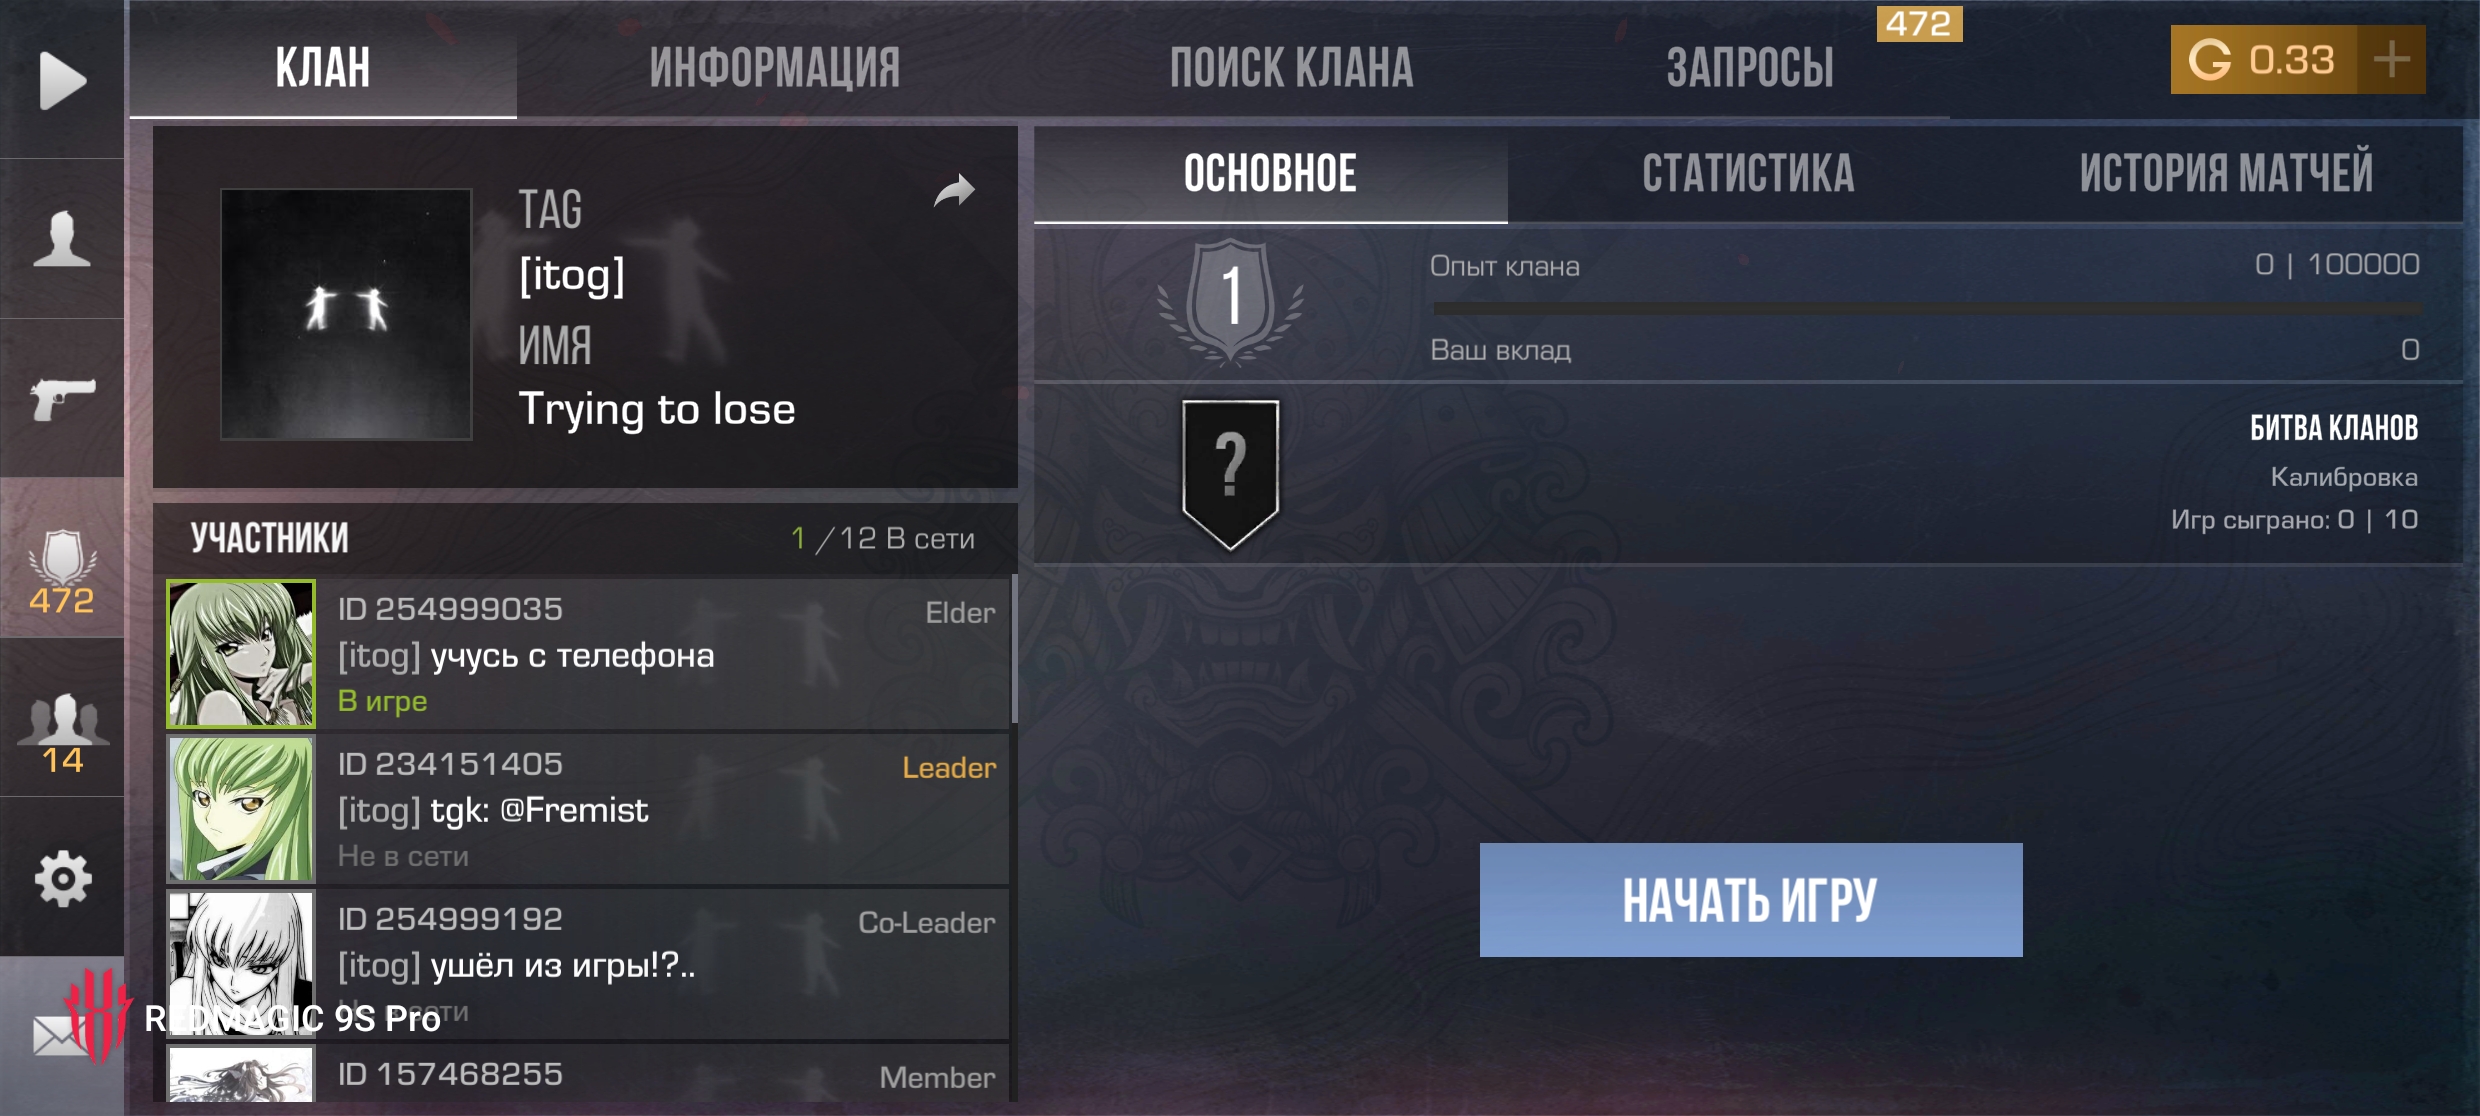
Task: Select the Leader member tgk: @Fremist
Action: (588, 810)
